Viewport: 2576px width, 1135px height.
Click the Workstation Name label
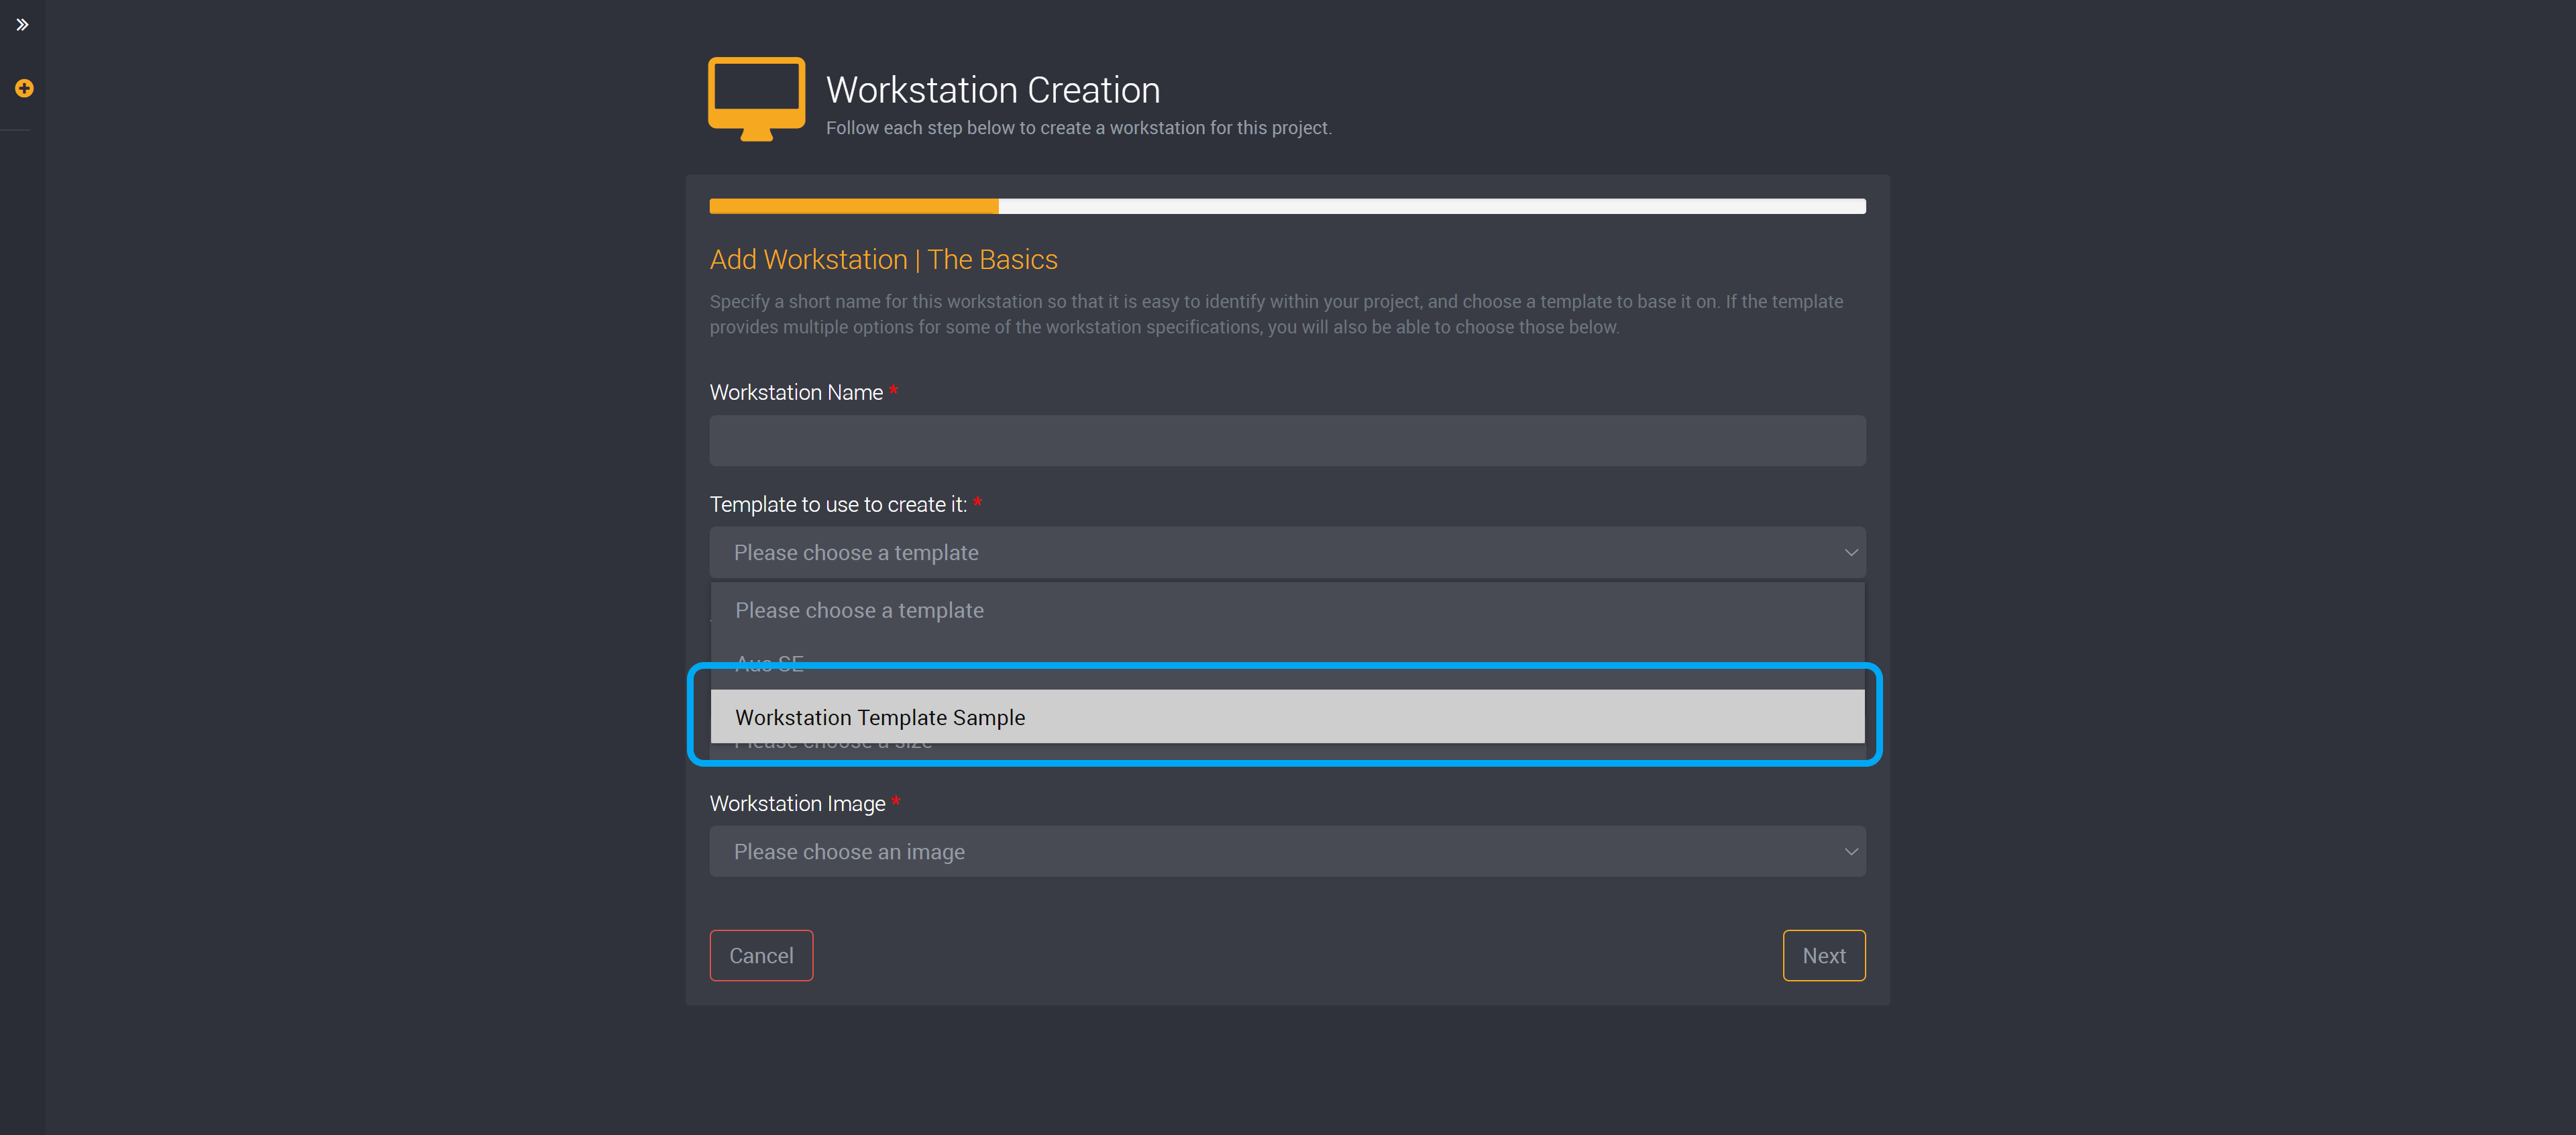796,393
